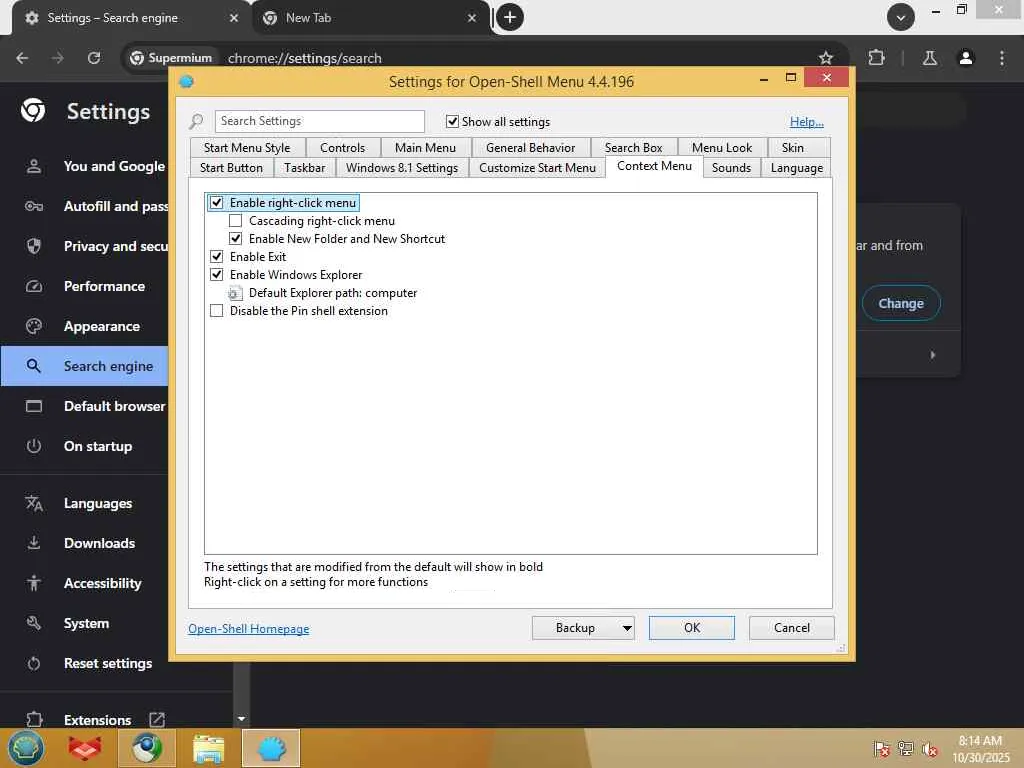This screenshot has height=768, width=1024.
Task: Open Windows 8.1 Settings tab
Action: [x=402, y=168]
